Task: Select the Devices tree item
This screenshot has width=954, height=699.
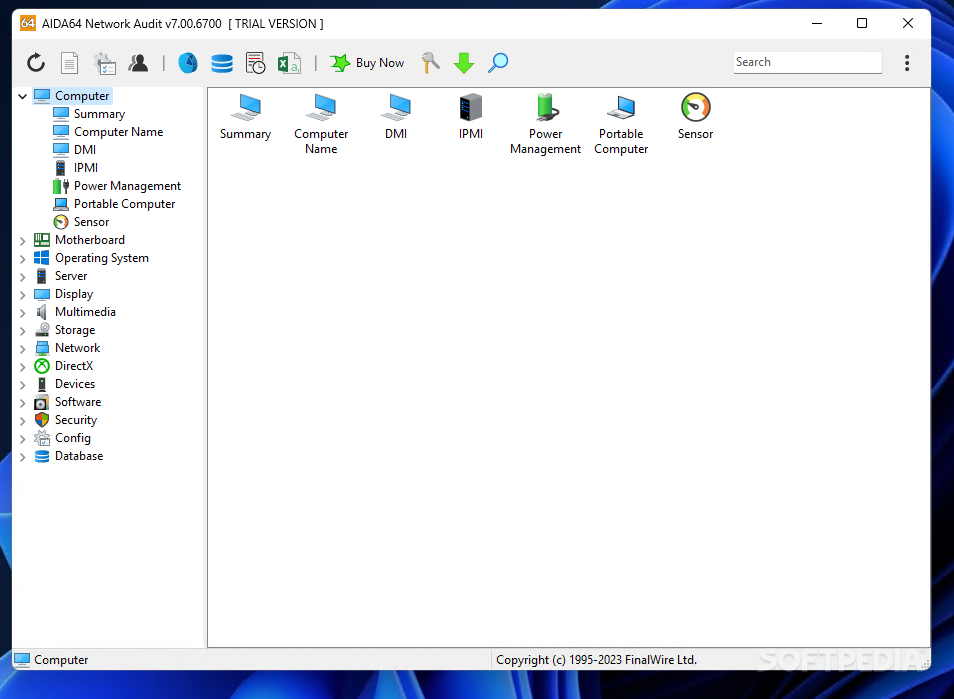Action: [x=75, y=384]
